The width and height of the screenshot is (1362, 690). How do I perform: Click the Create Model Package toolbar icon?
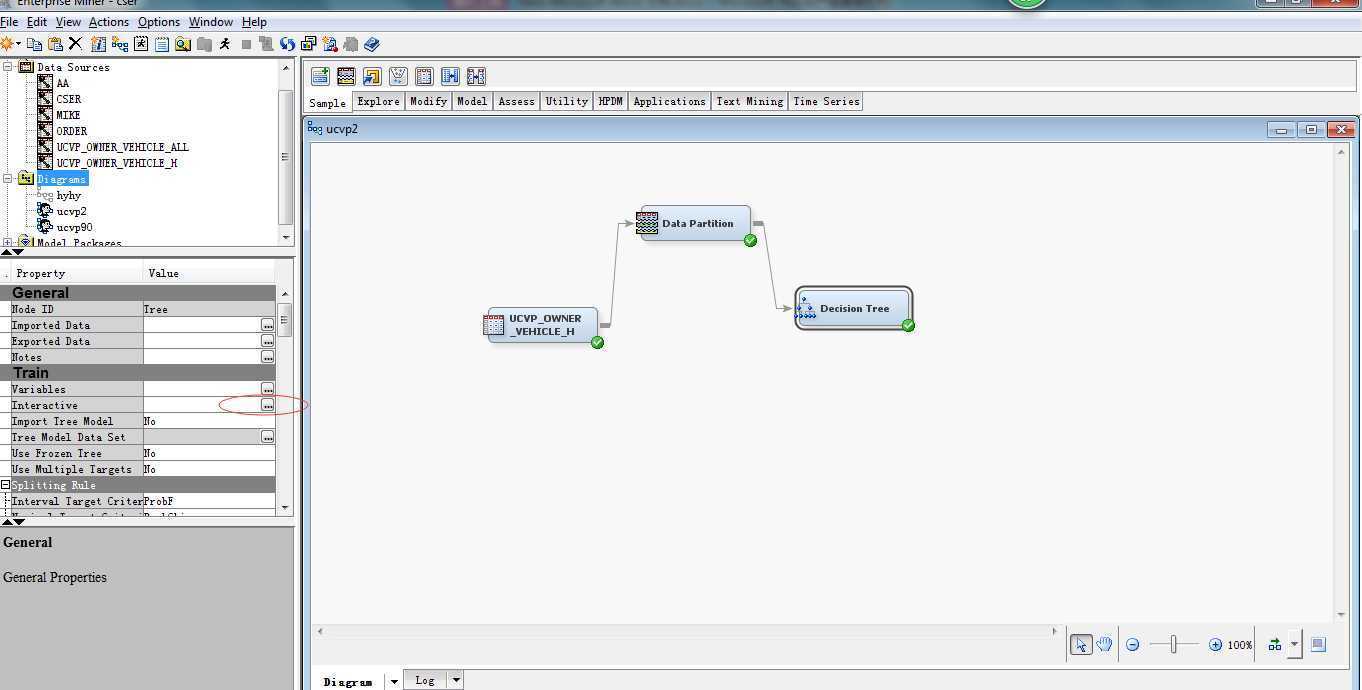coord(329,44)
